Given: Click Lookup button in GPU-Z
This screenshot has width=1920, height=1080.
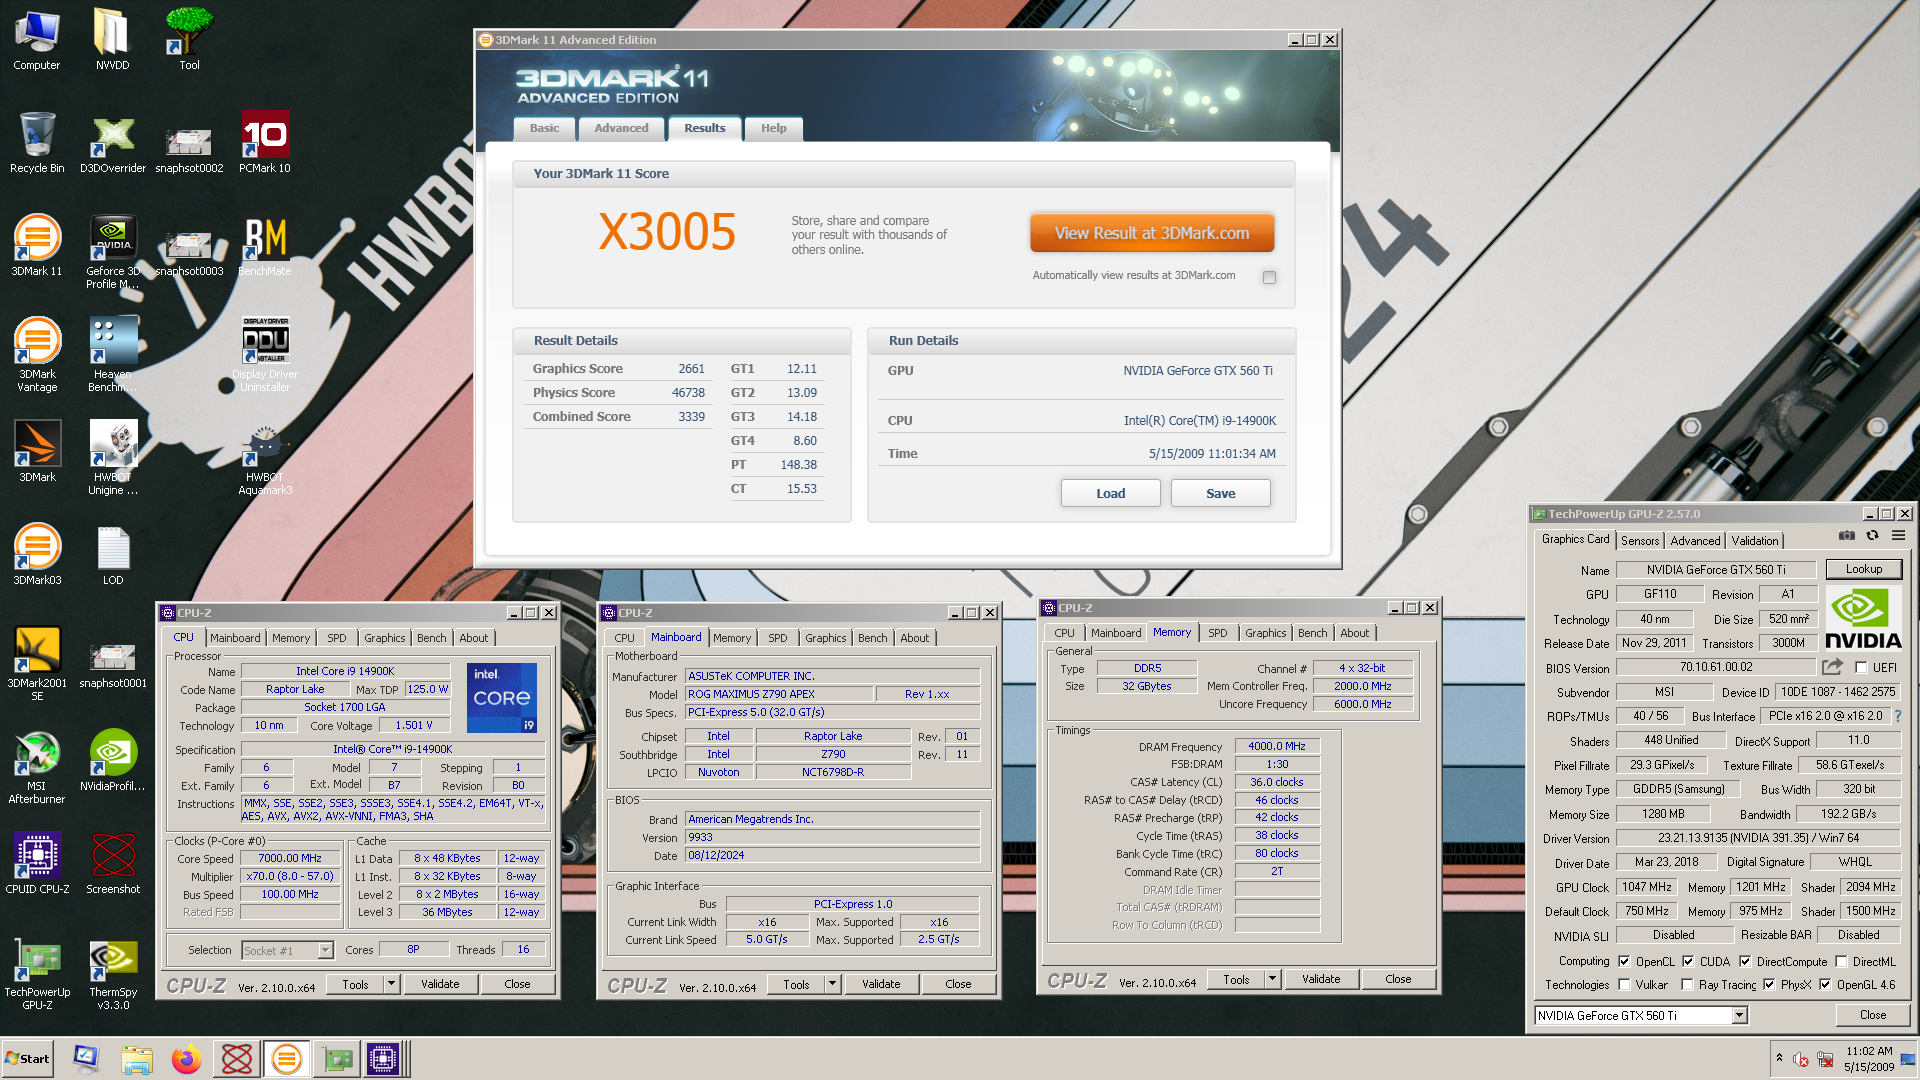Looking at the screenshot, I should pos(1864,569).
